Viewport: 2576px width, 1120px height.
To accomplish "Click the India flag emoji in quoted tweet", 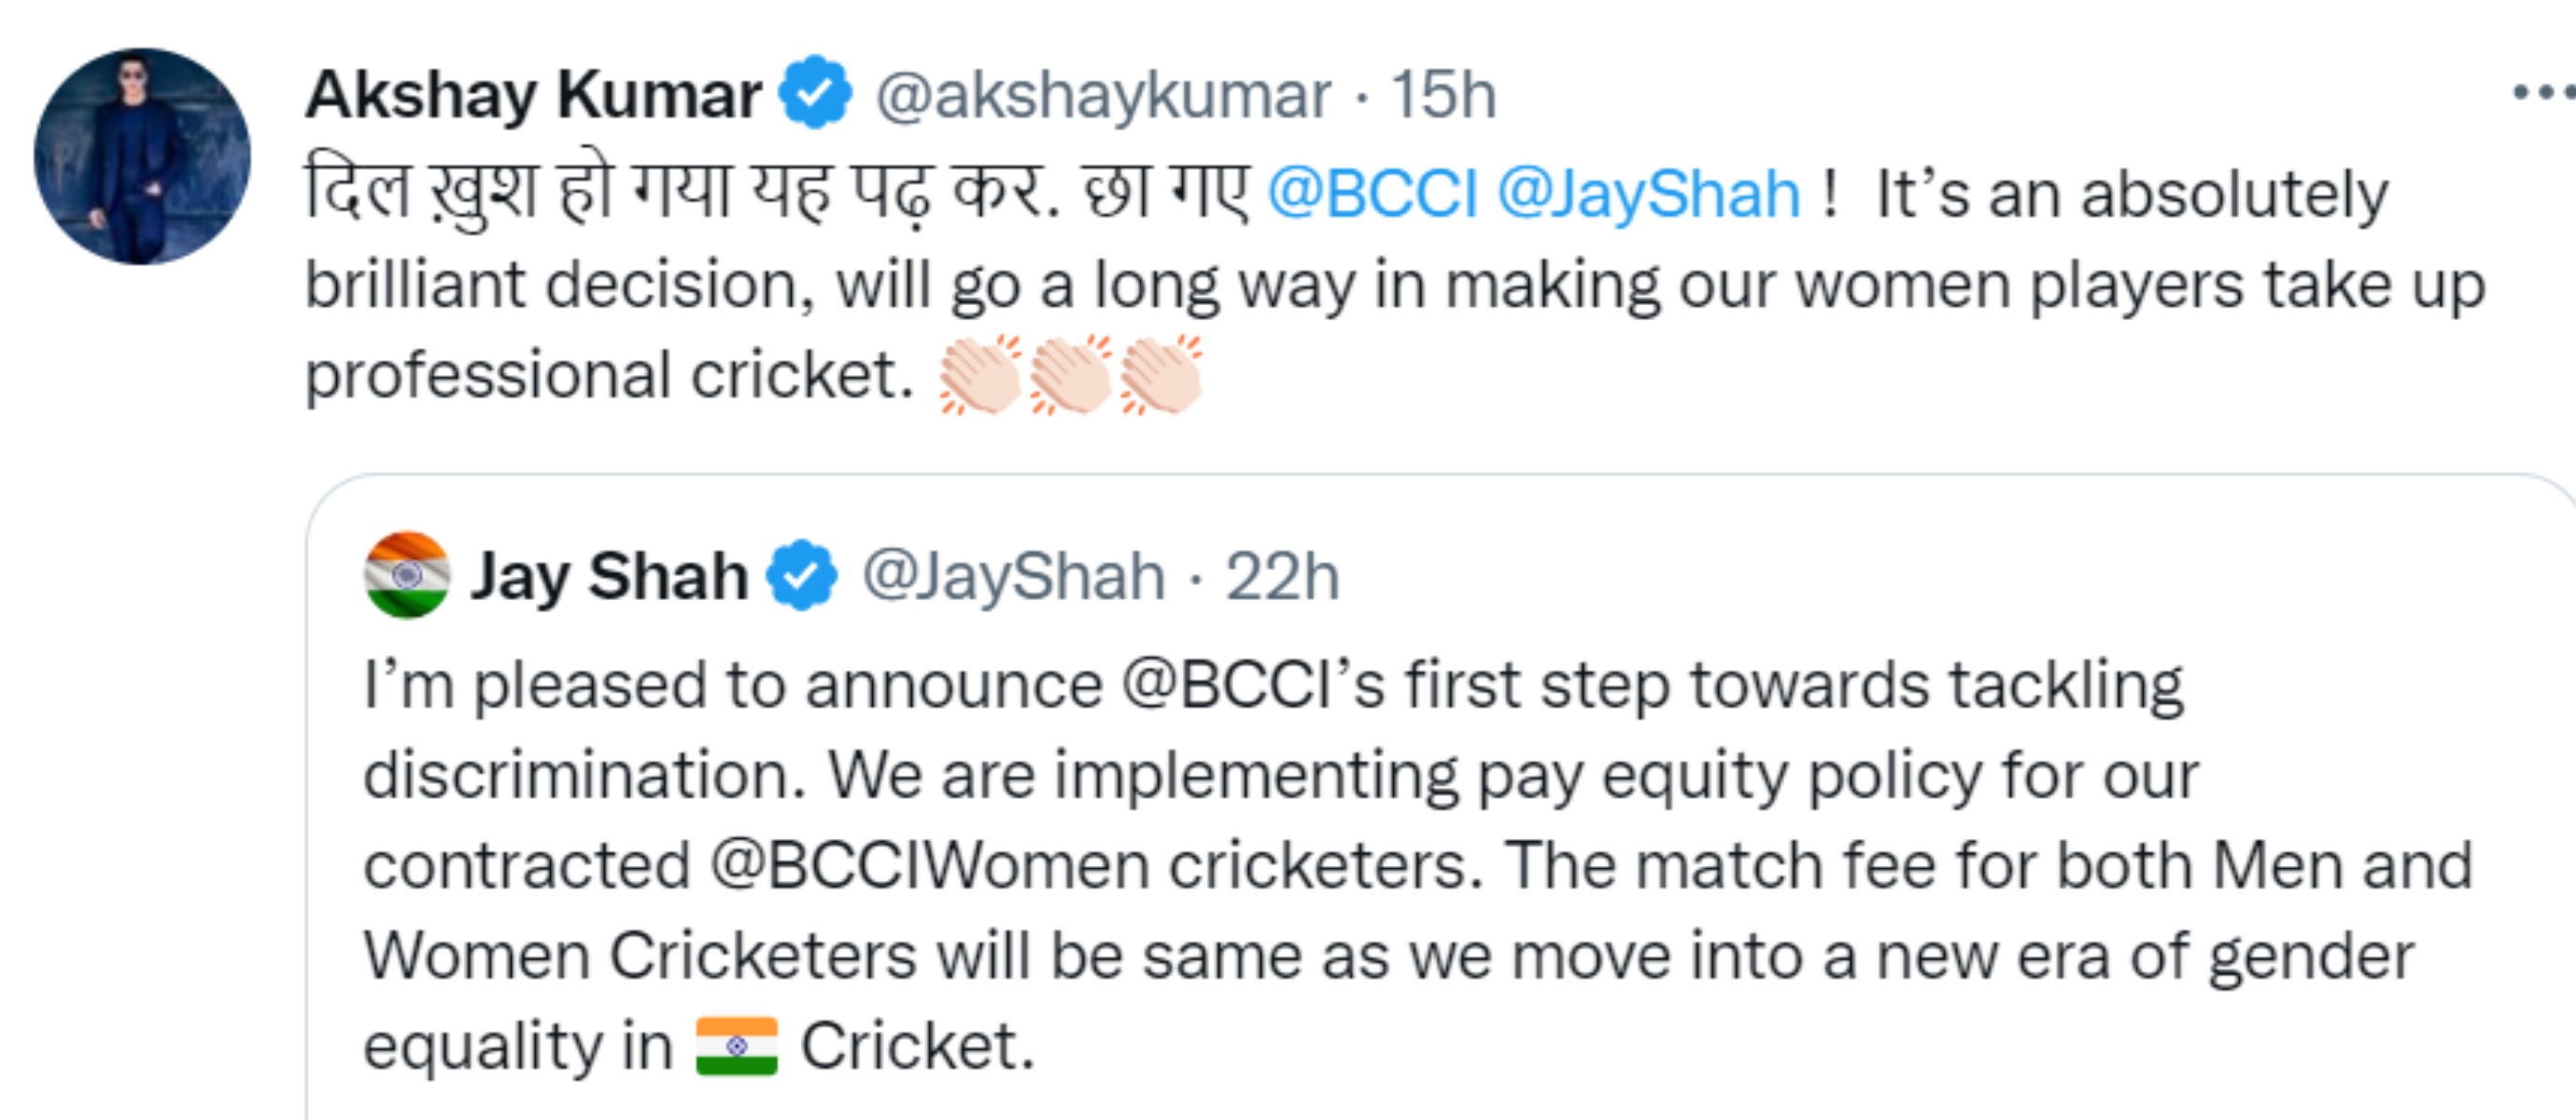I will [735, 1048].
